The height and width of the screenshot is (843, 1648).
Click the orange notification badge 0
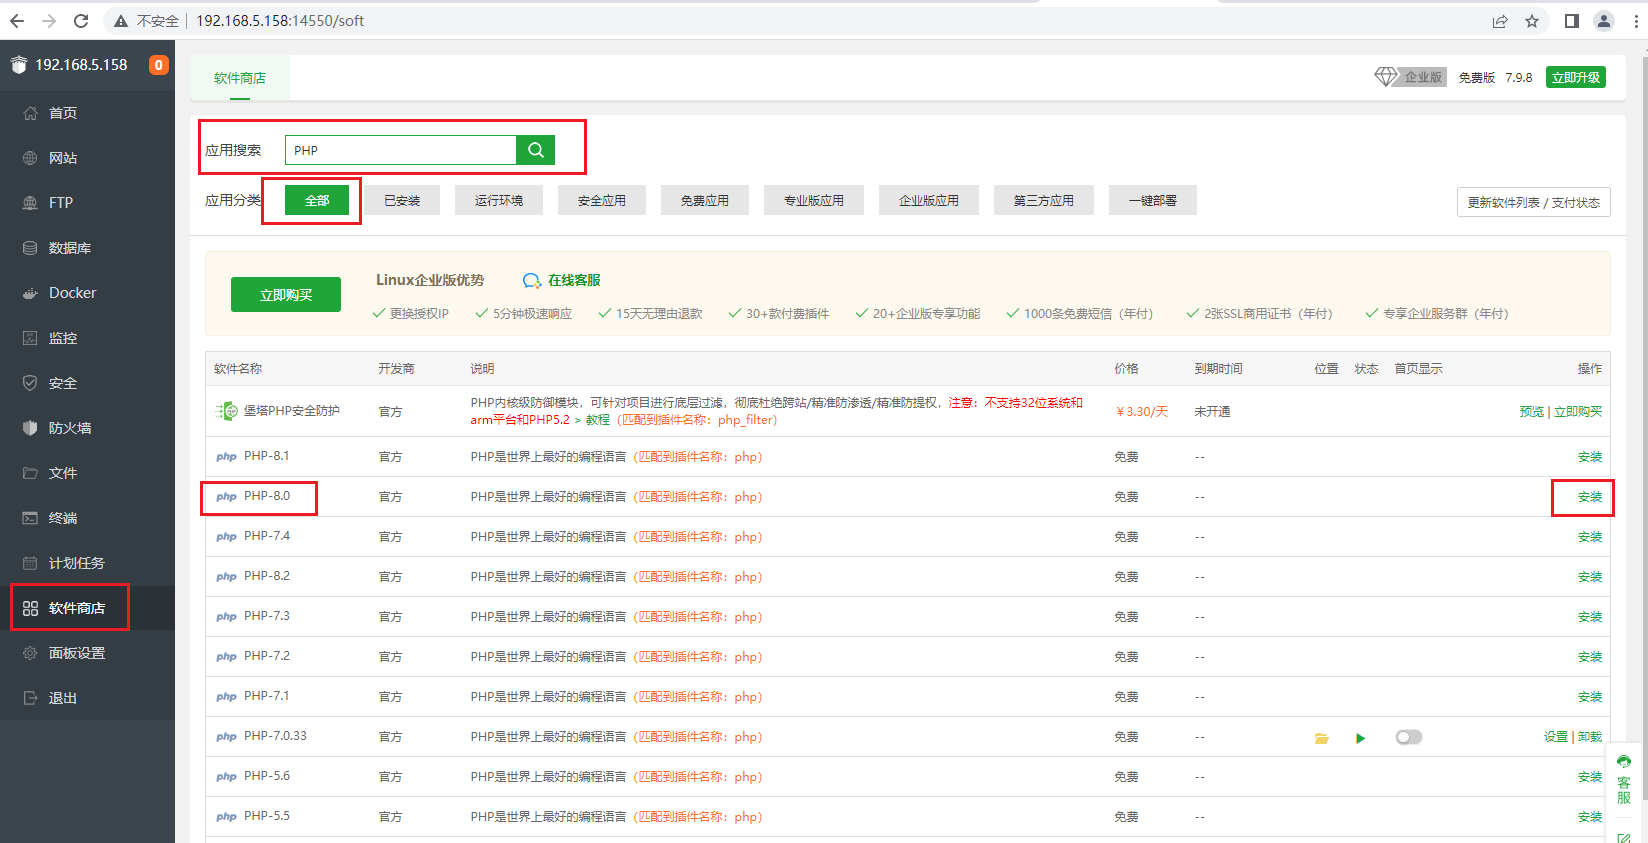tap(158, 65)
